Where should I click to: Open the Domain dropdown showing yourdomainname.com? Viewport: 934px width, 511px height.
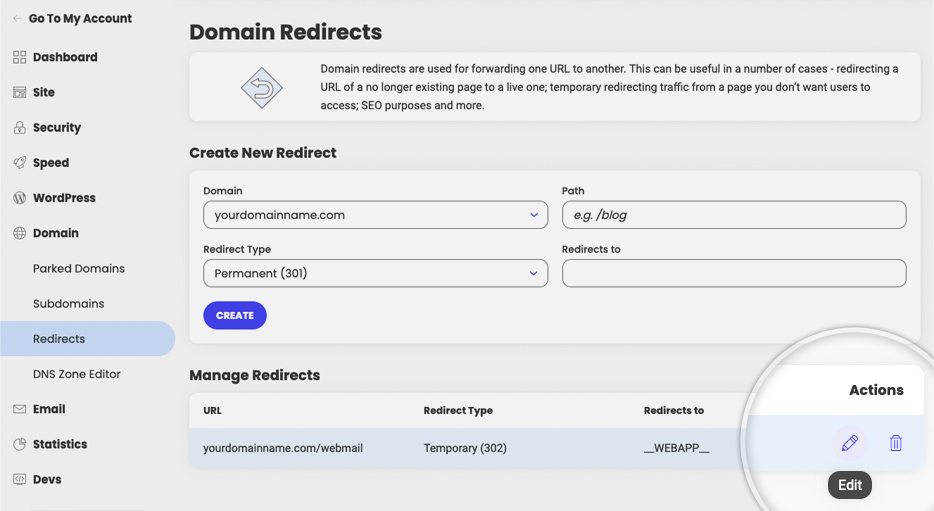tap(375, 215)
